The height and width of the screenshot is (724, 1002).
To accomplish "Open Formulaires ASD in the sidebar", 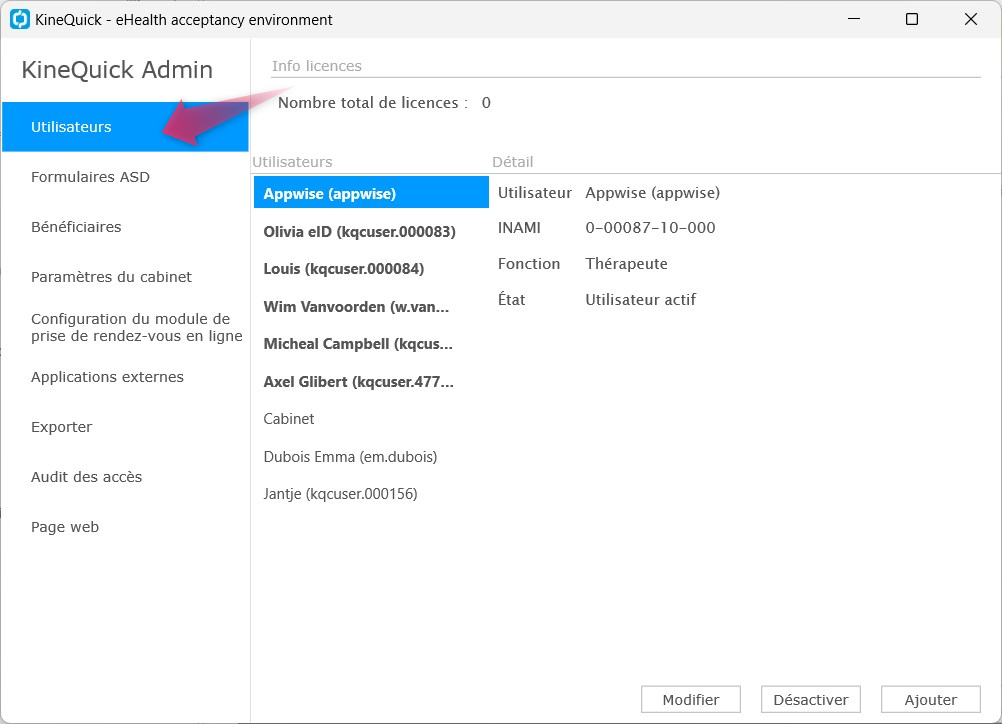I will (90, 177).
